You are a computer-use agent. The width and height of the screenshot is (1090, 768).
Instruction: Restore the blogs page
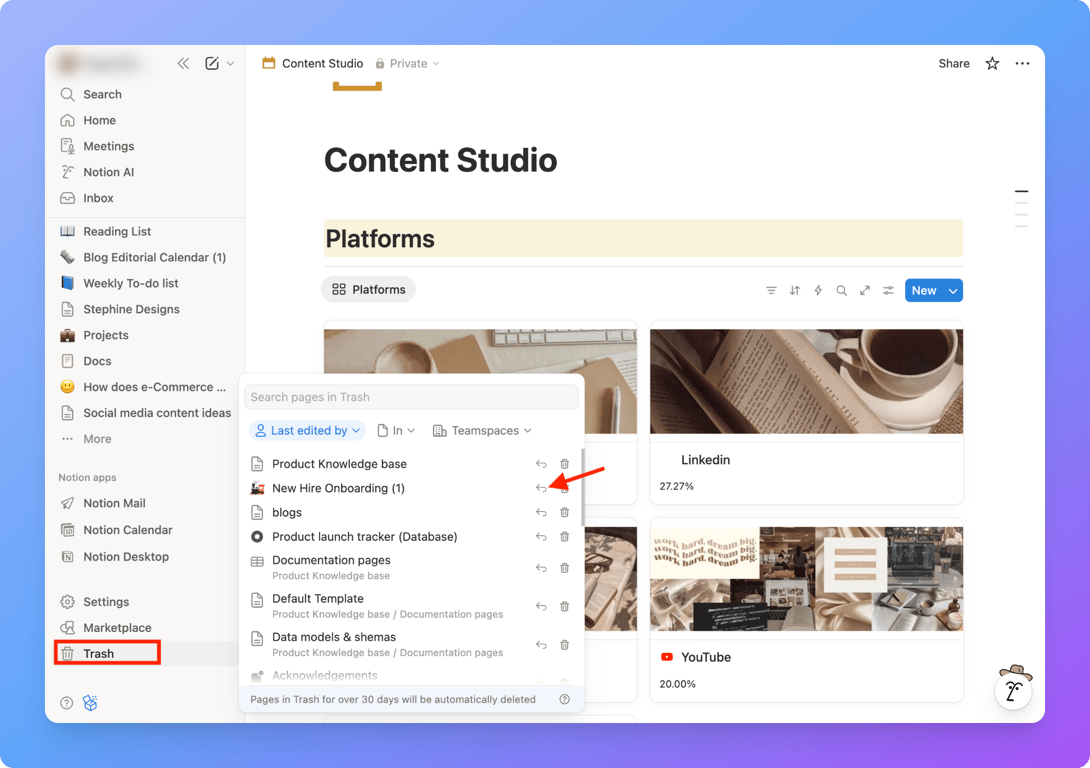pos(541,512)
